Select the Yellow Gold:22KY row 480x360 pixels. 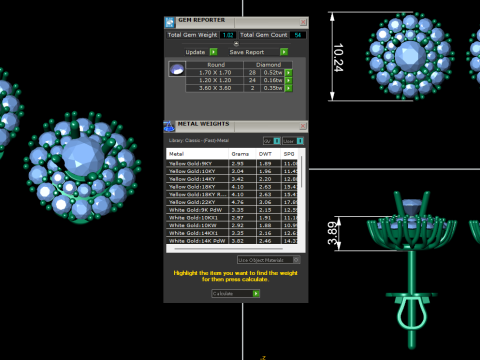232,202
